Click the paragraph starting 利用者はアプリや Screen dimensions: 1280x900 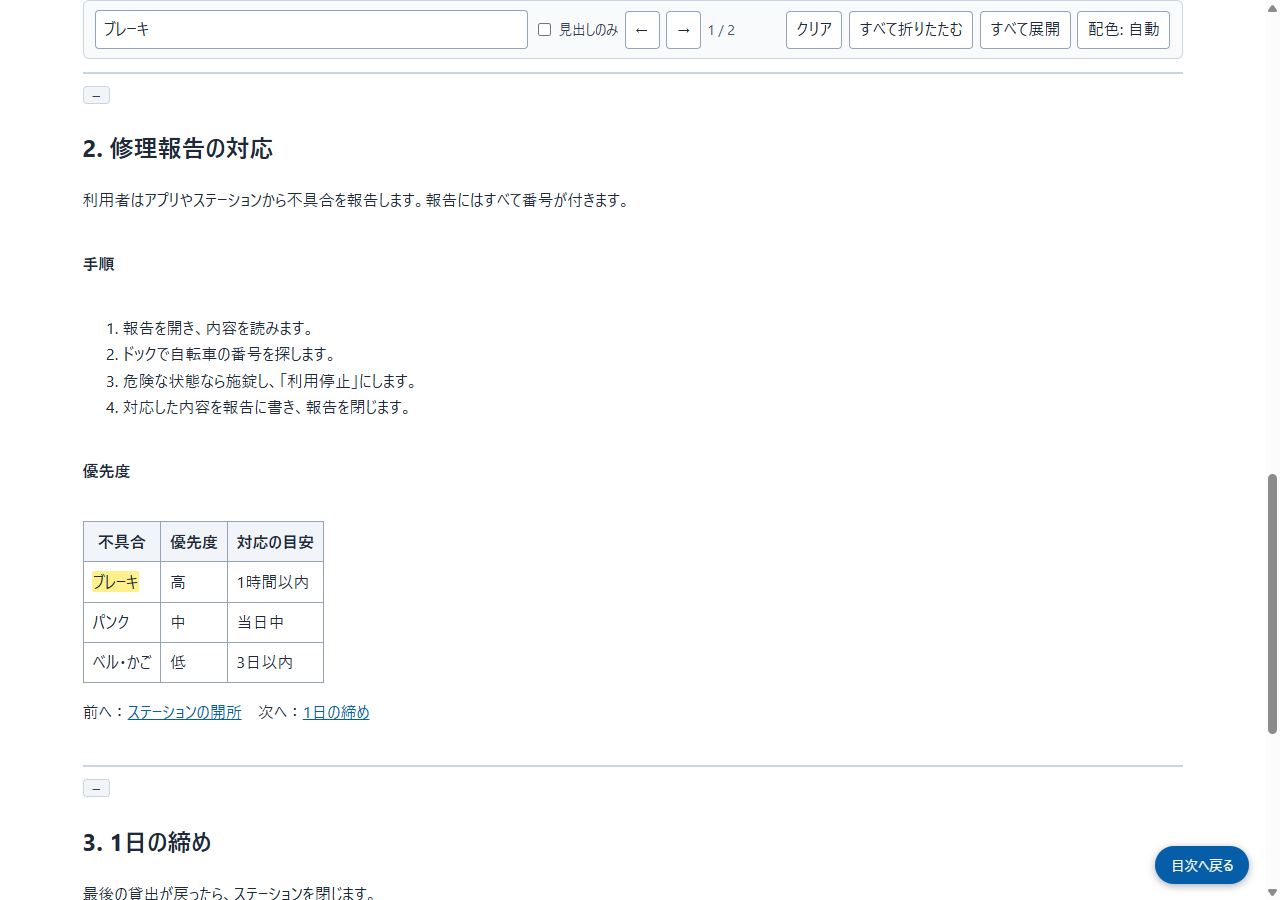tap(356, 200)
